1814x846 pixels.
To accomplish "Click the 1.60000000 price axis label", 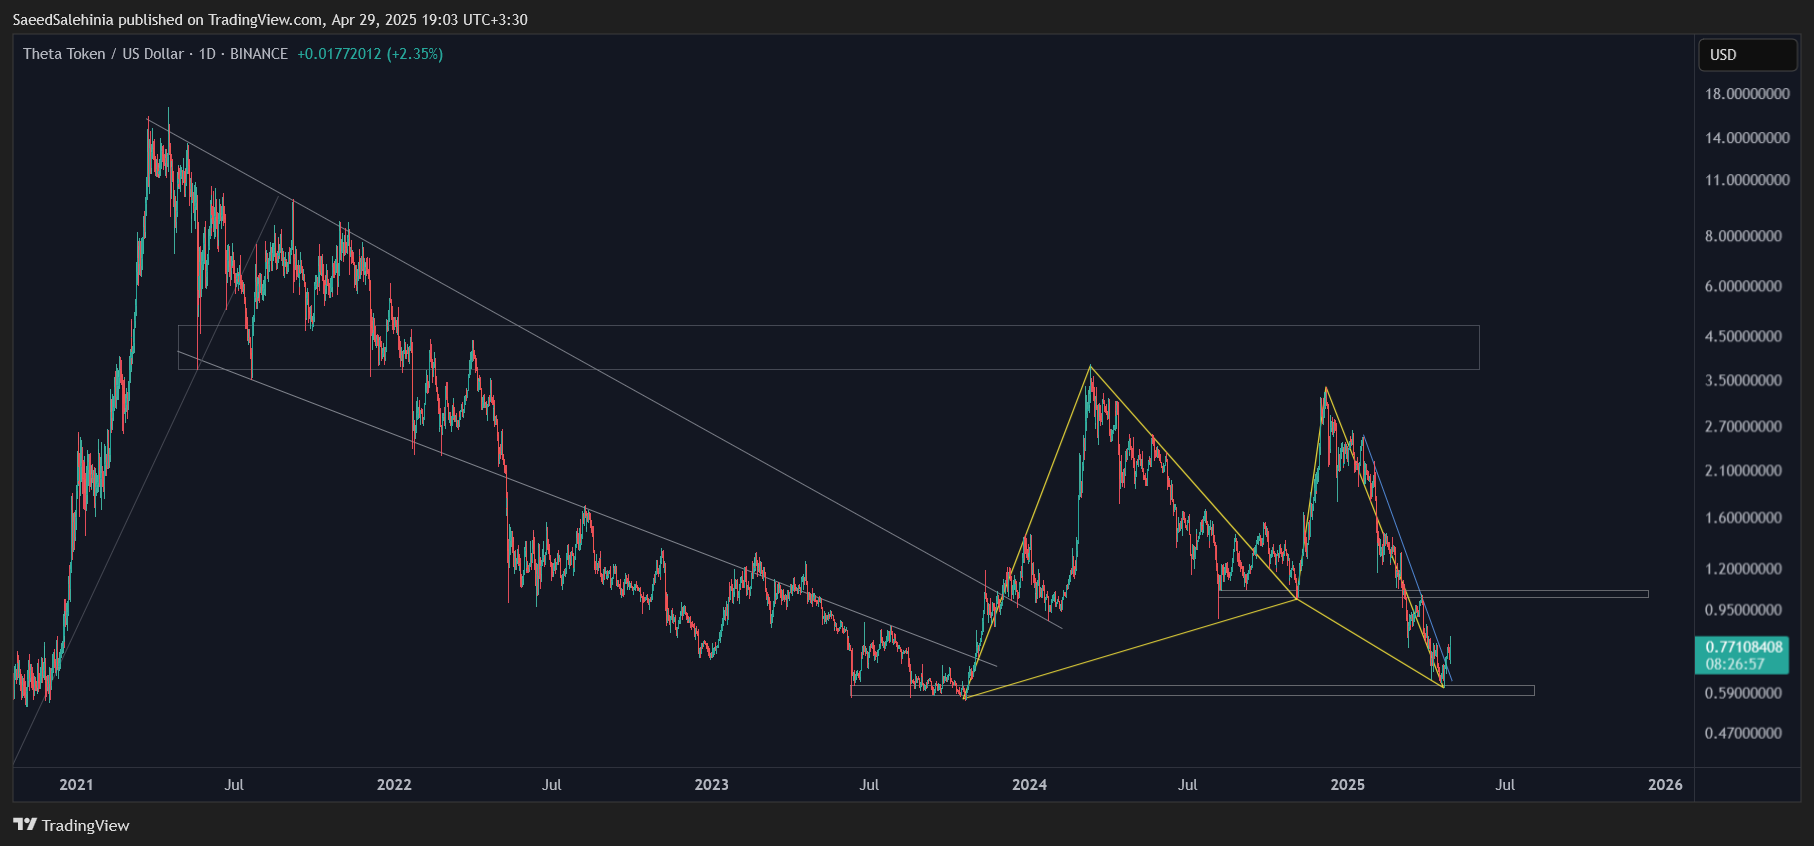I will click(1743, 518).
